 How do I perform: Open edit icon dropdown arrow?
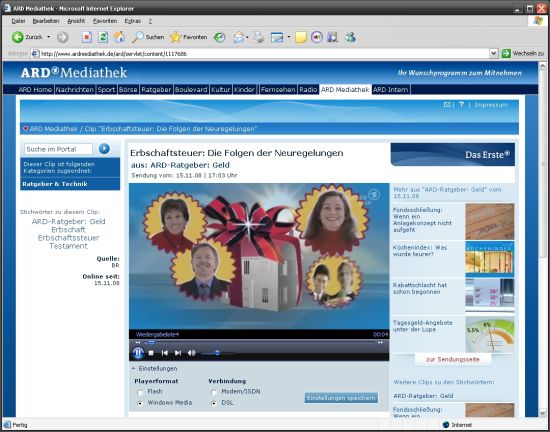coord(289,37)
